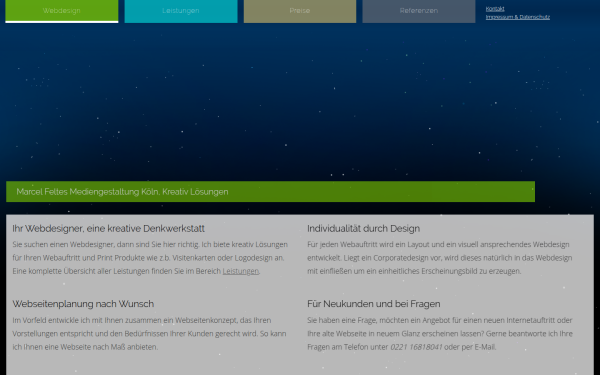The width and height of the screenshot is (600, 375).
Task: Click paragraph starting Sie haben eine Frage
Action: point(440,333)
